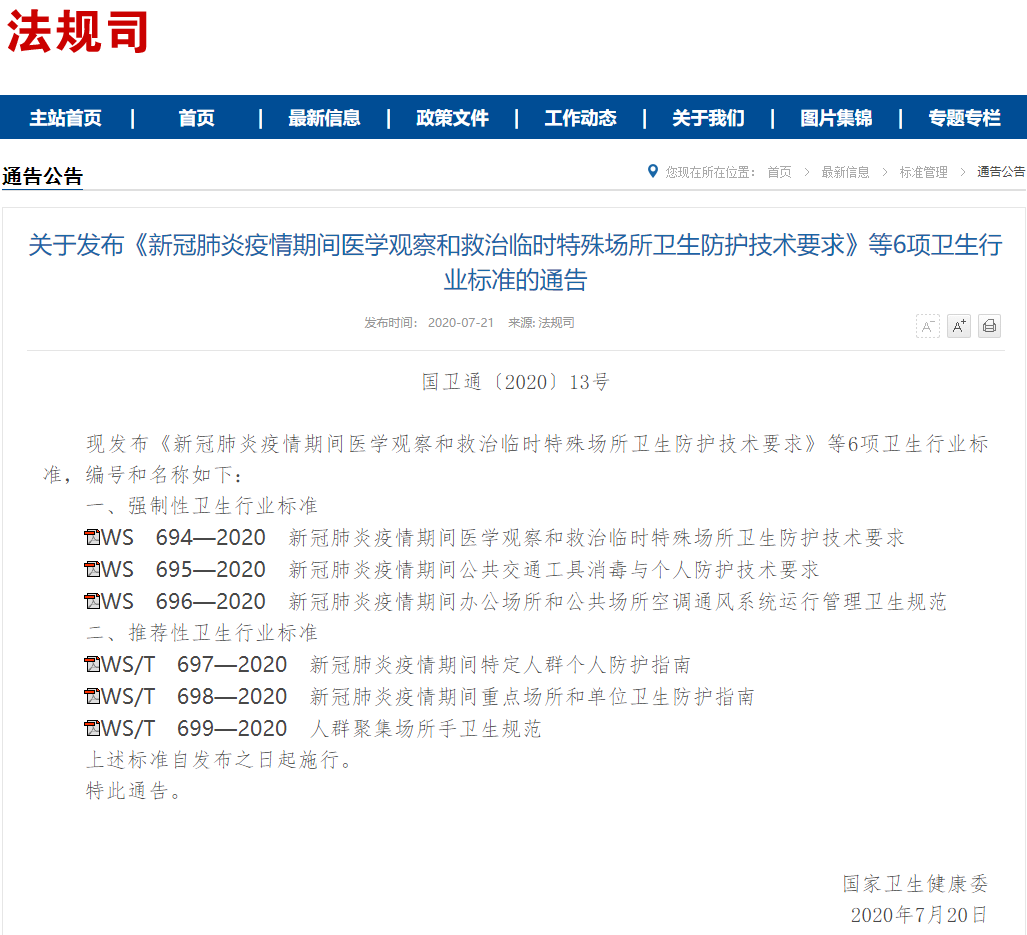Click 标准管理 breadcrumb link
Viewport: 1027px width, 935px height.
click(x=923, y=172)
